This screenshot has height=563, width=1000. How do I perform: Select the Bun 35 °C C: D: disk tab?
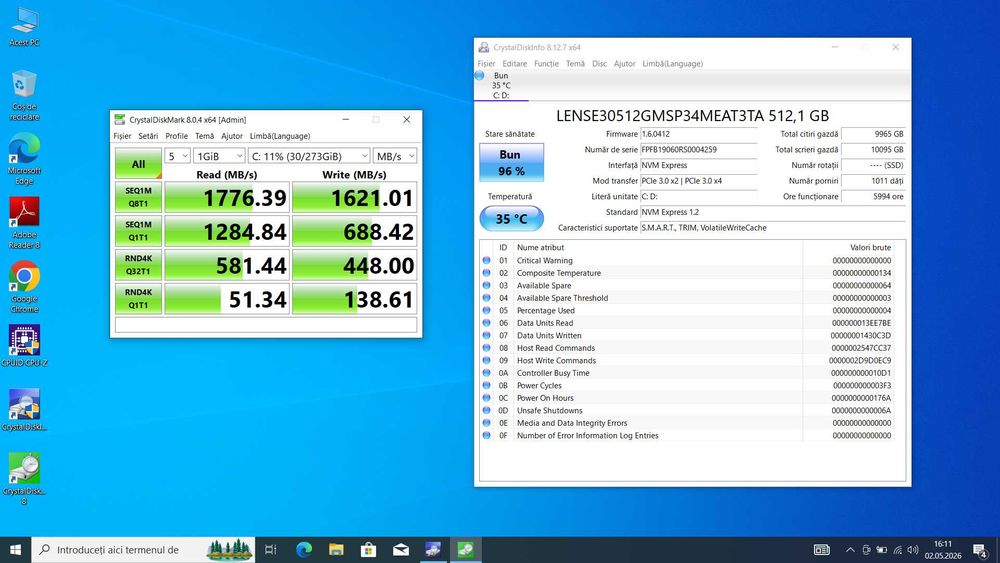click(501, 85)
